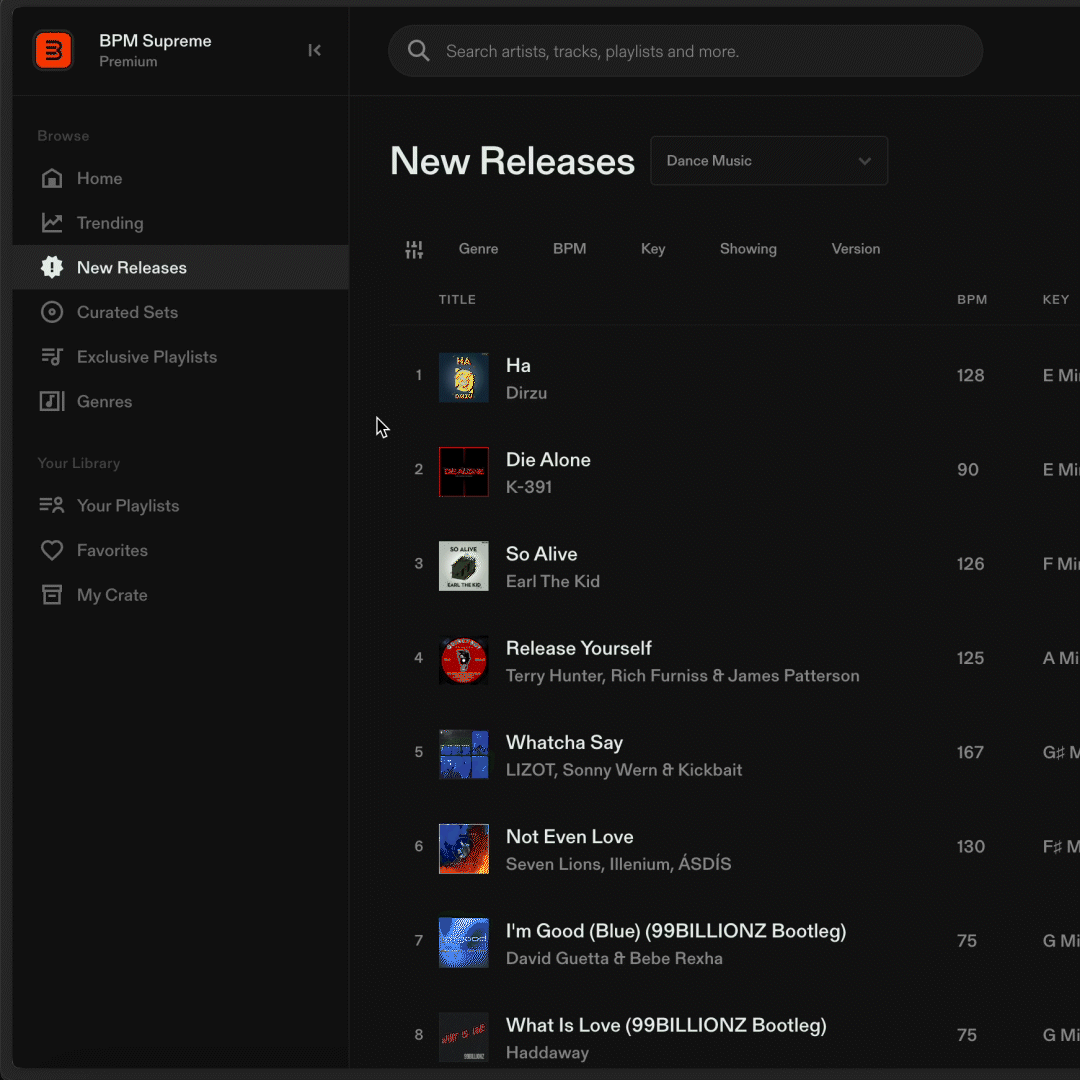Click the BPM value 90 for Die Alone
This screenshot has height=1080, width=1080.
coord(967,470)
